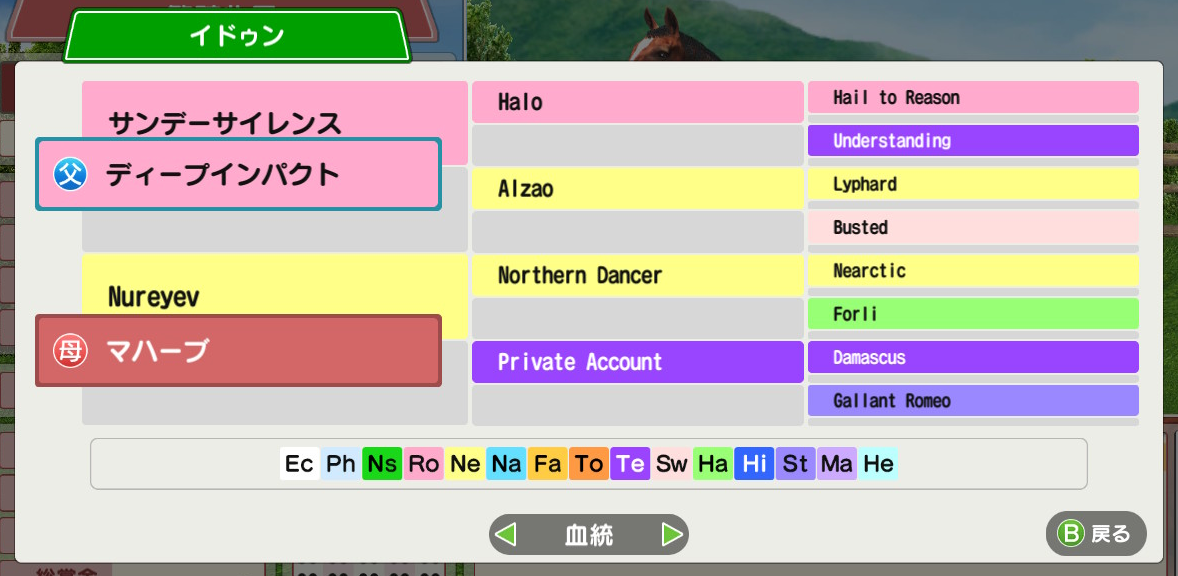The width and height of the screenshot is (1178, 576).
Task: Click the Ph bloodline color swatch
Action: [x=341, y=464]
